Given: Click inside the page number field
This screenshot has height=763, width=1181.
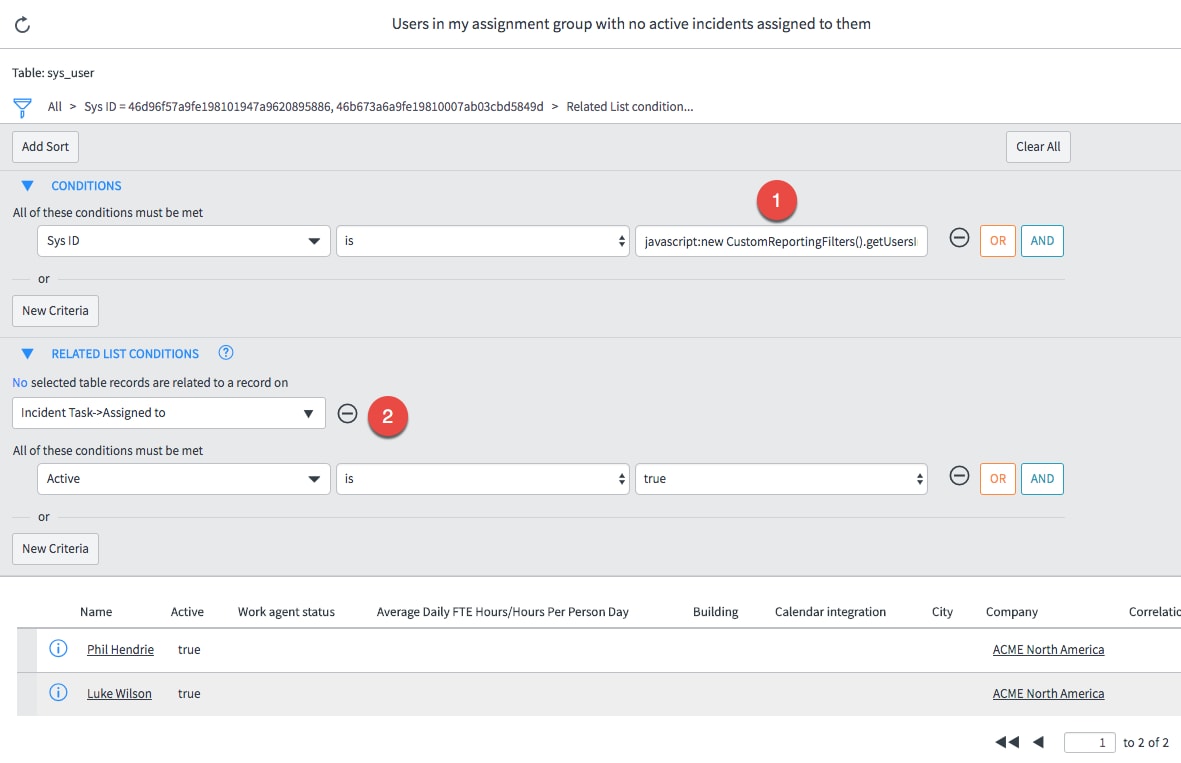Looking at the screenshot, I should pyautogui.click(x=1089, y=742).
